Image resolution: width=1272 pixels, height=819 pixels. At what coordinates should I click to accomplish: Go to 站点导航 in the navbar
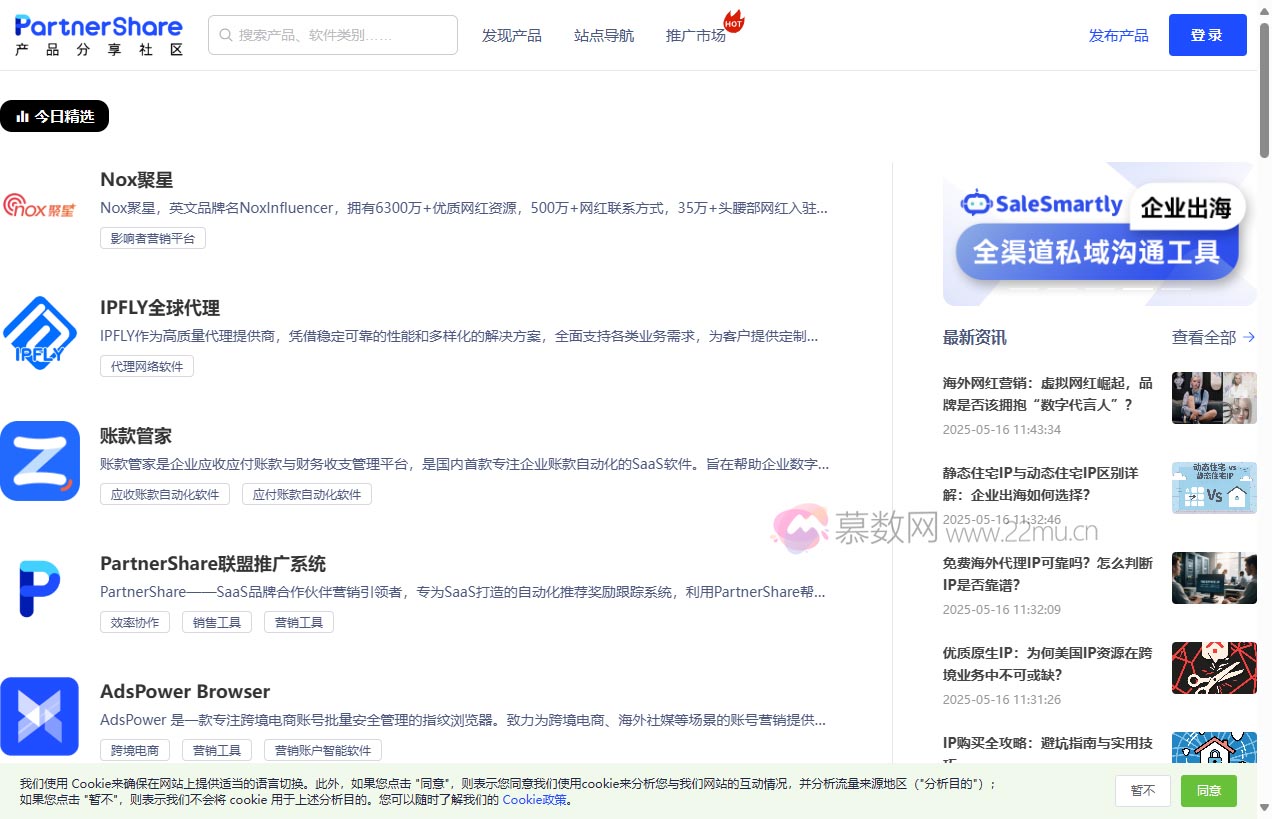tap(603, 36)
